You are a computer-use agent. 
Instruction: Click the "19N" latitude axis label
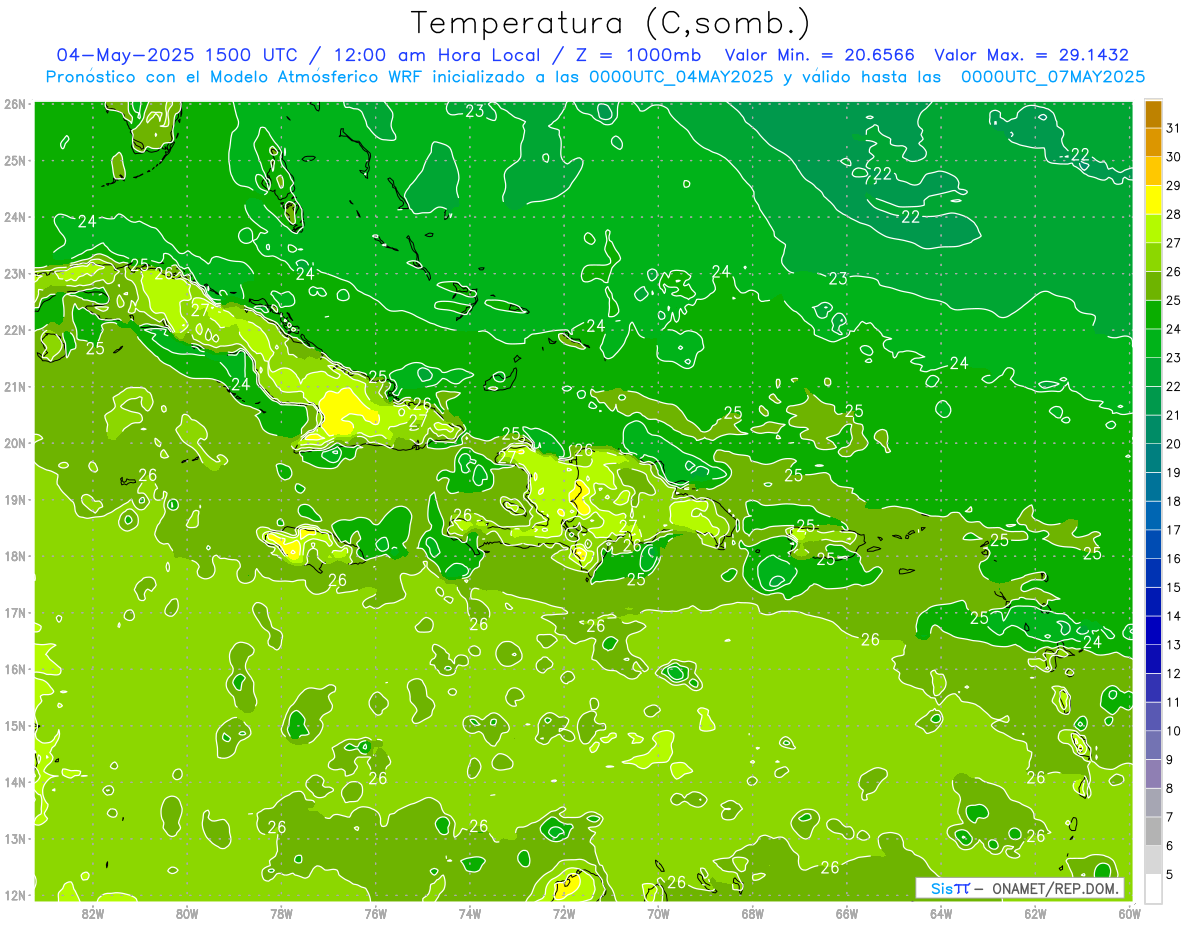pos(15,499)
